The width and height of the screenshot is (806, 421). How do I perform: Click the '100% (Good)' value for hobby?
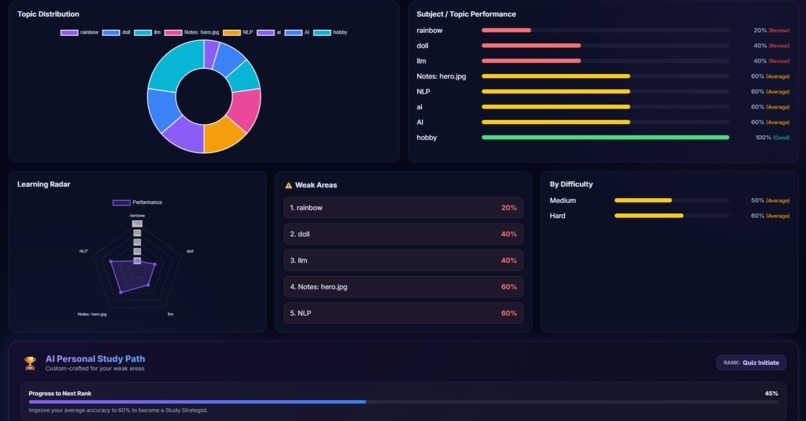pyautogui.click(x=773, y=137)
